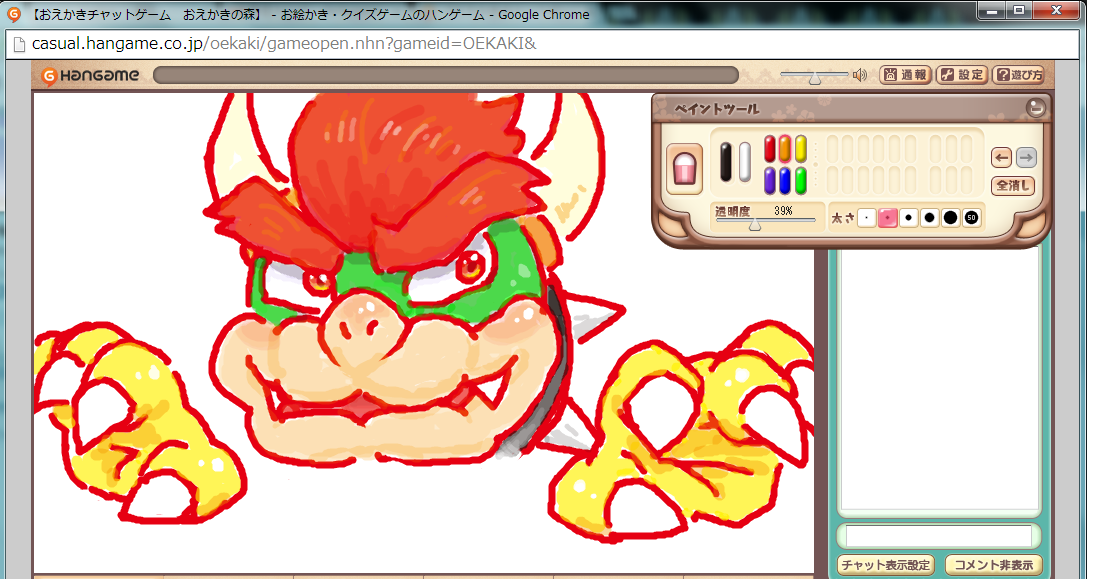Click the undo left arrow button
The width and height of the screenshot is (1095, 579).
[x=1001, y=158]
